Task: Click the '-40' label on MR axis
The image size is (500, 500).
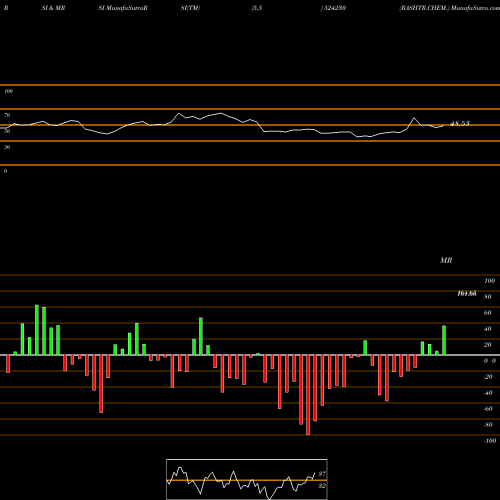Action: 488,393
